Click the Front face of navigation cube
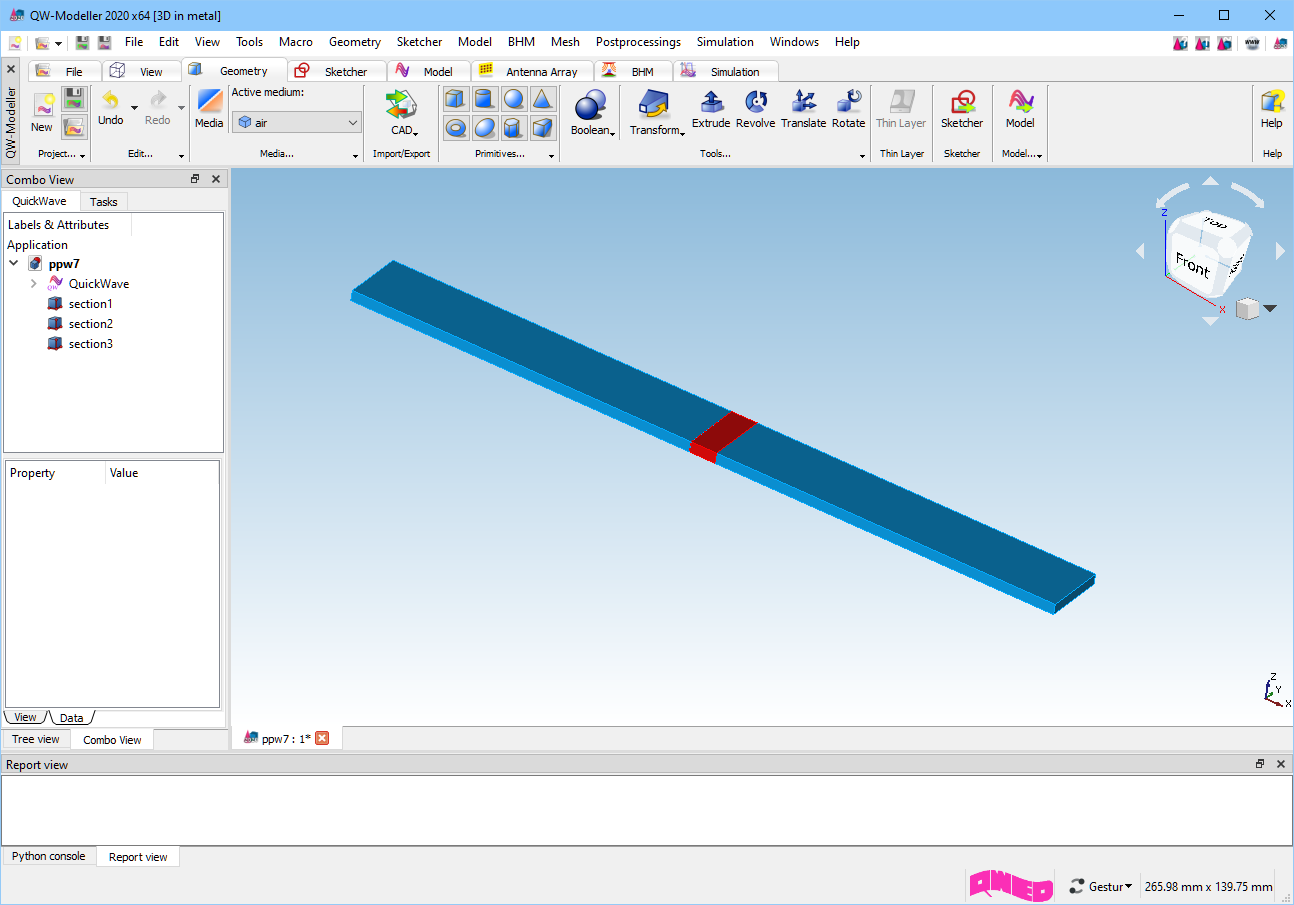Image resolution: width=1294 pixels, height=905 pixels. 1192,264
